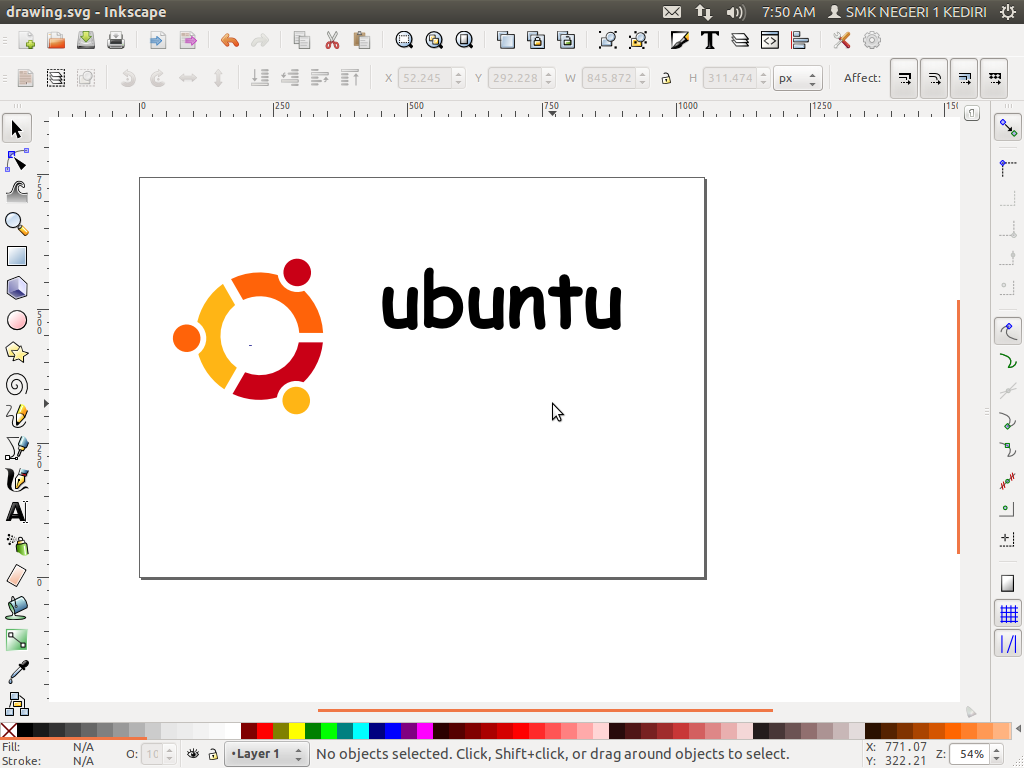
Task: Choose the Calligraphy tool
Action: point(16,480)
